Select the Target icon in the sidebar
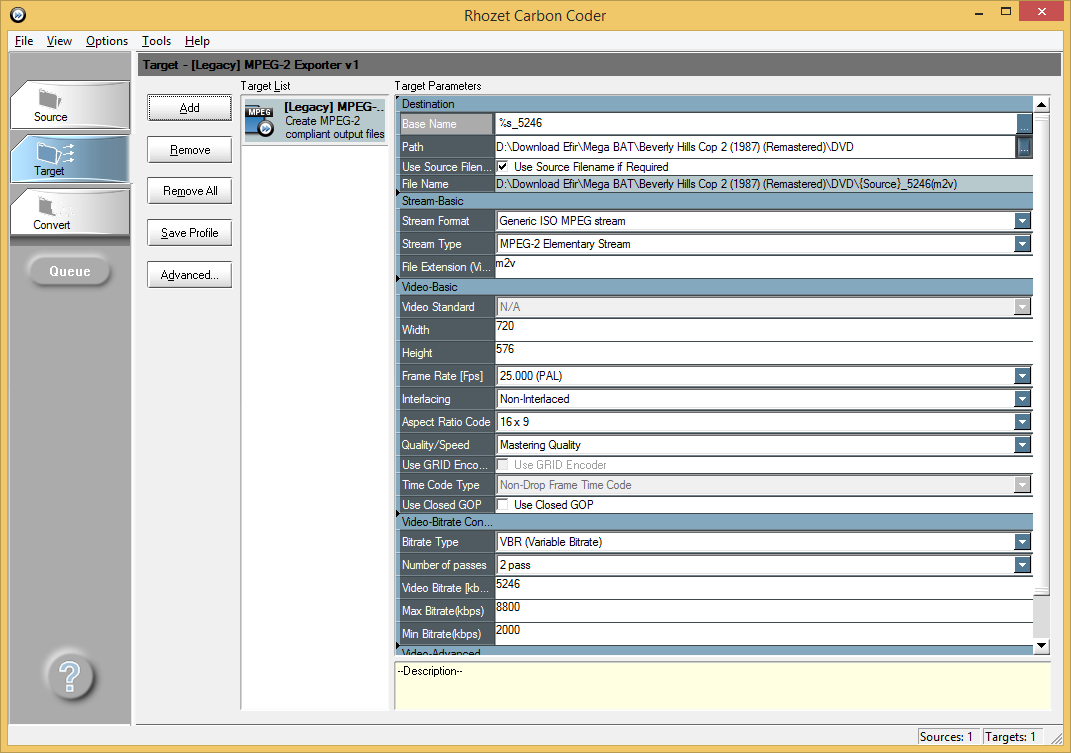1071x753 pixels. point(50,153)
